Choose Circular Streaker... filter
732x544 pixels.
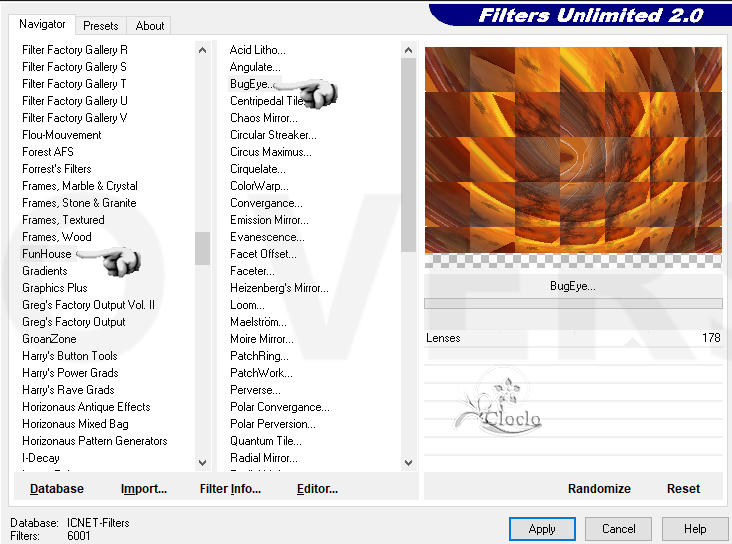point(273,135)
